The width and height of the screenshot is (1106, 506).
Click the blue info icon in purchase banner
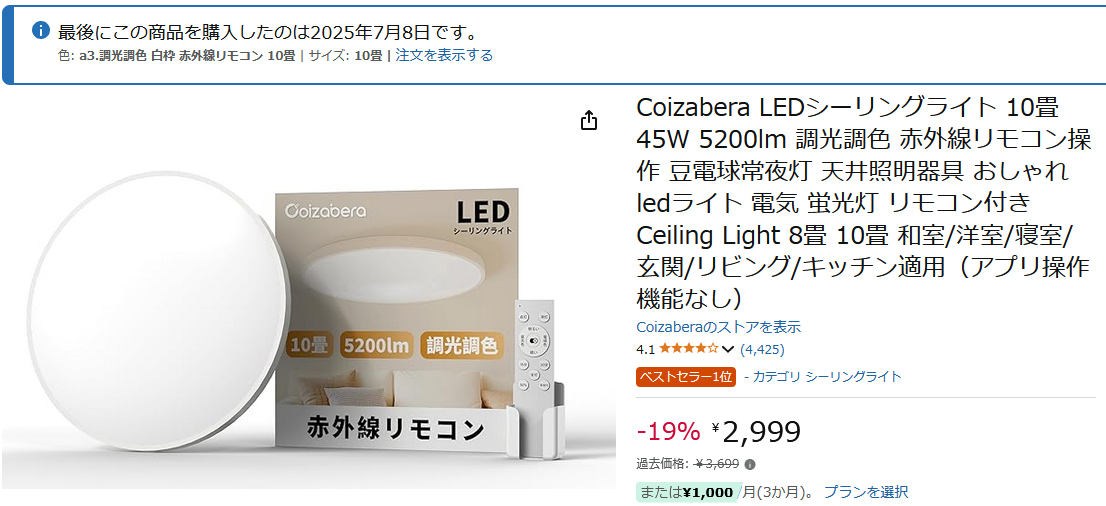(x=42, y=30)
